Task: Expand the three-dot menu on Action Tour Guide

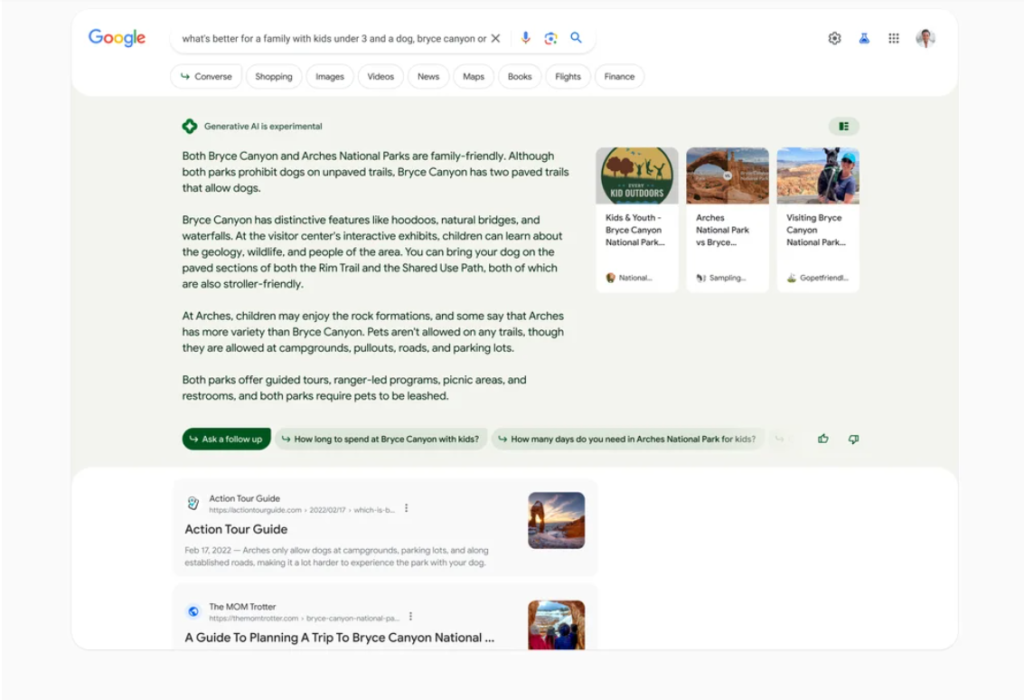Action: click(x=406, y=509)
